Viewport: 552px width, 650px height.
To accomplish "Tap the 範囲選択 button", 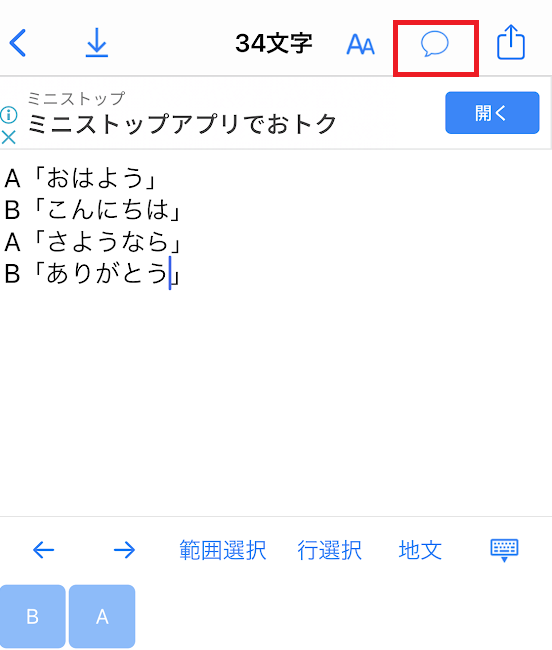I will coord(223,551).
